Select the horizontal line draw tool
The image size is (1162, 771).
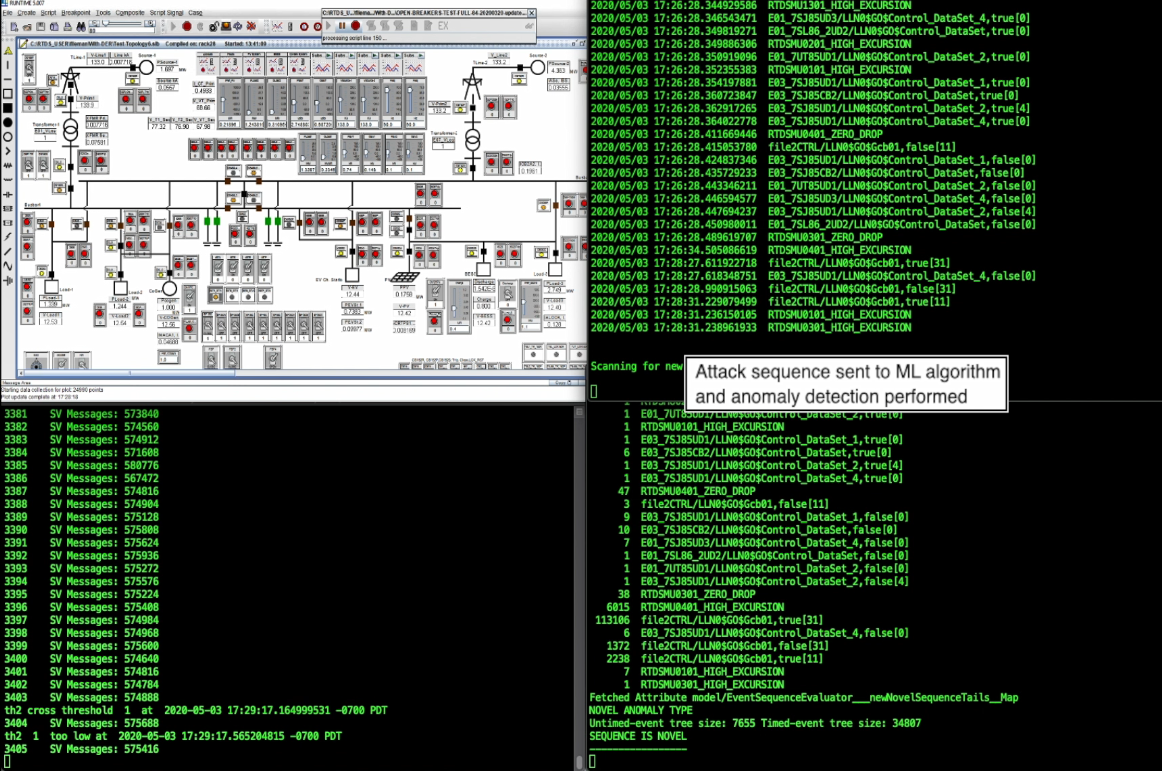[x=8, y=79]
